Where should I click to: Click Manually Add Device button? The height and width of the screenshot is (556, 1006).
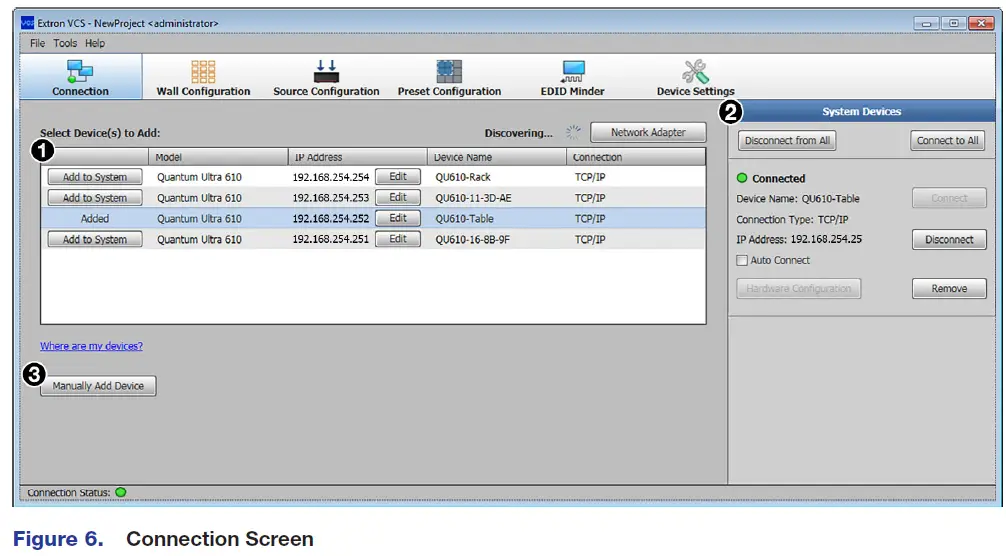click(98, 386)
